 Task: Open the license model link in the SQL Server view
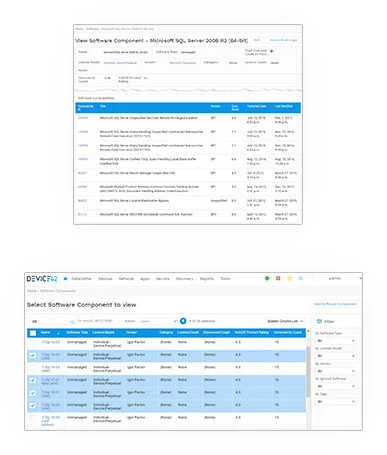pos(120,63)
